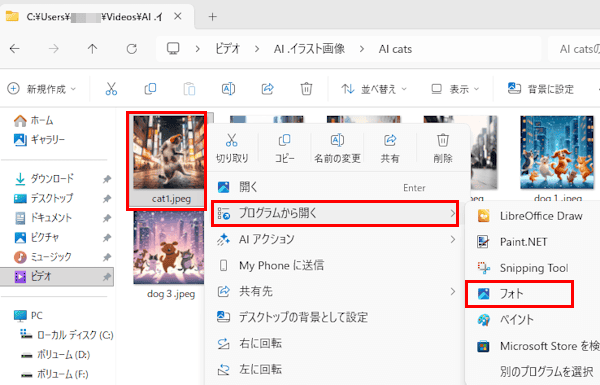Choose デスクトップの背景として設定
600x385 pixels.
tap(336, 317)
